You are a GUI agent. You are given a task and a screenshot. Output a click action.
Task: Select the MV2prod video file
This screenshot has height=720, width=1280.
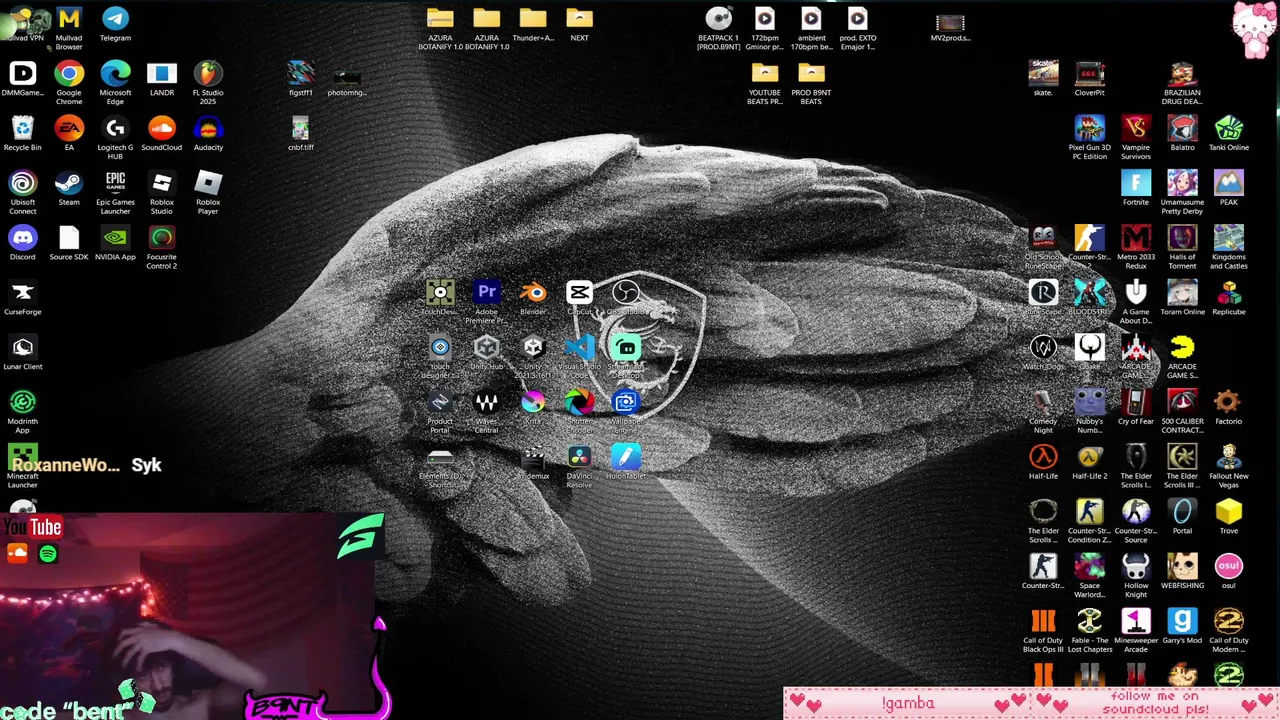(950, 23)
